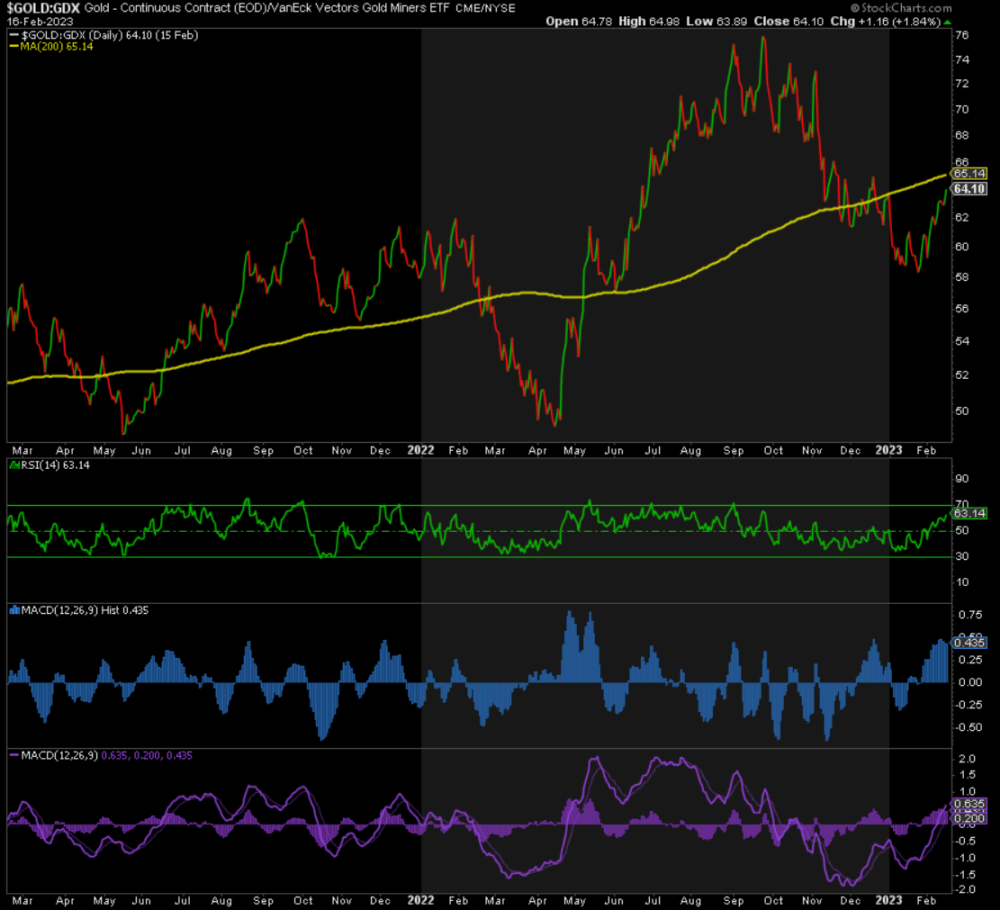The image size is (1000, 910).
Task: Click the 58 label on the price axis
Action: [x=962, y=277]
